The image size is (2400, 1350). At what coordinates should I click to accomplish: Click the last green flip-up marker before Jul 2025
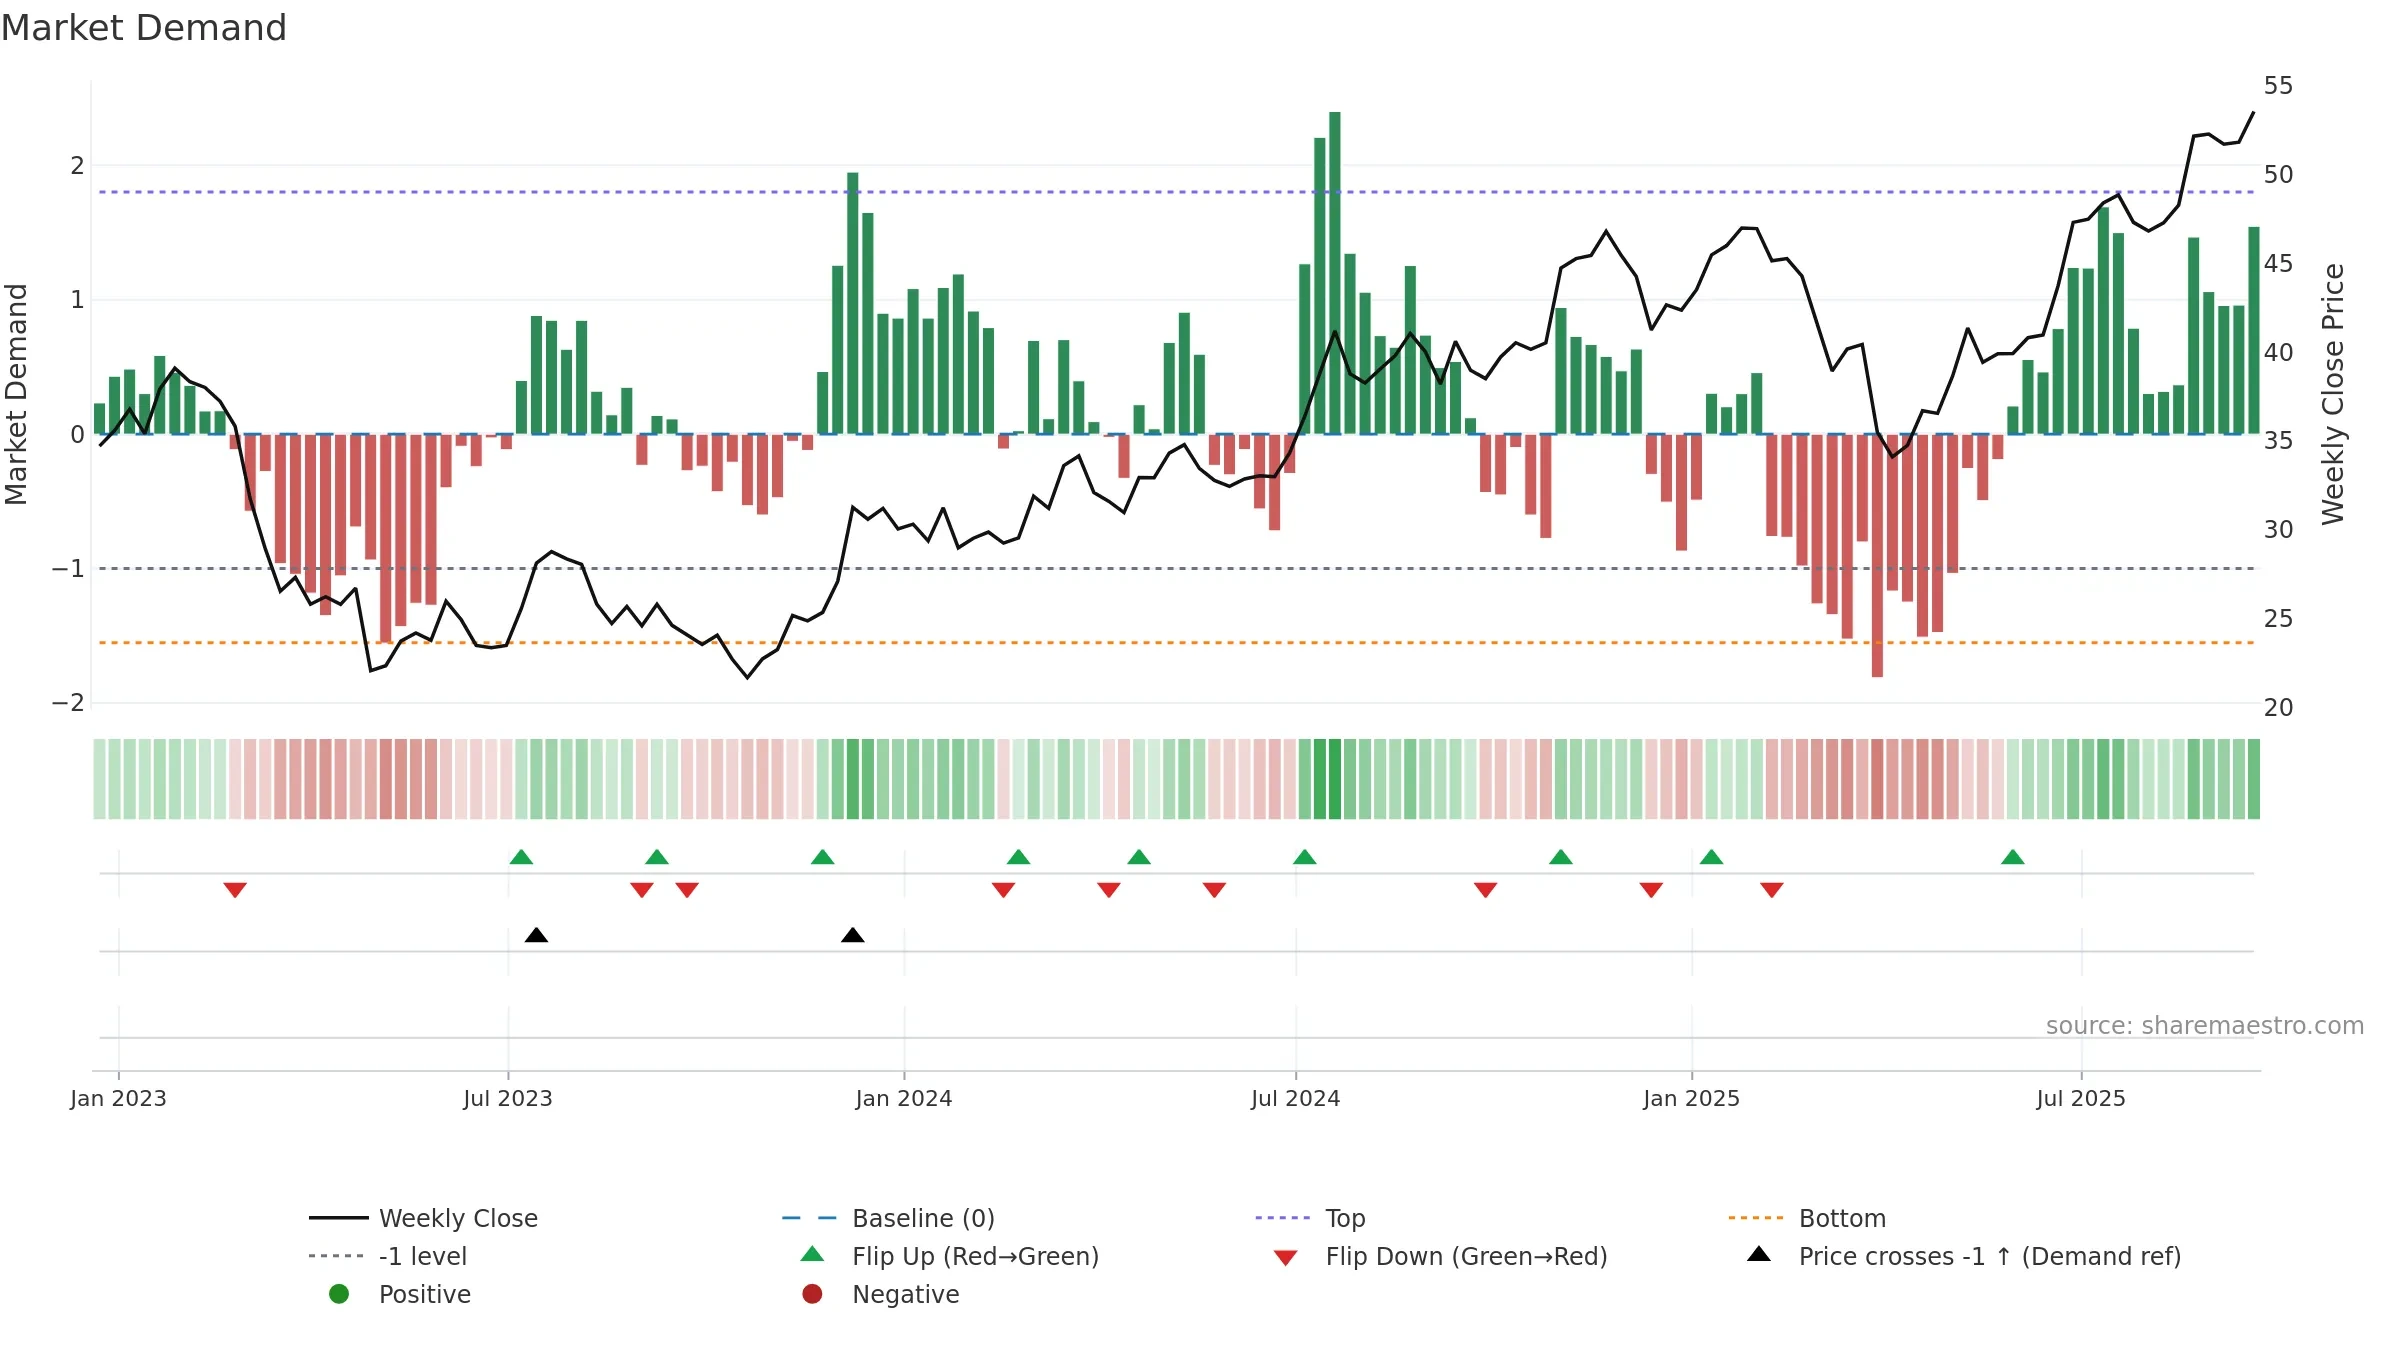[x=2013, y=857]
